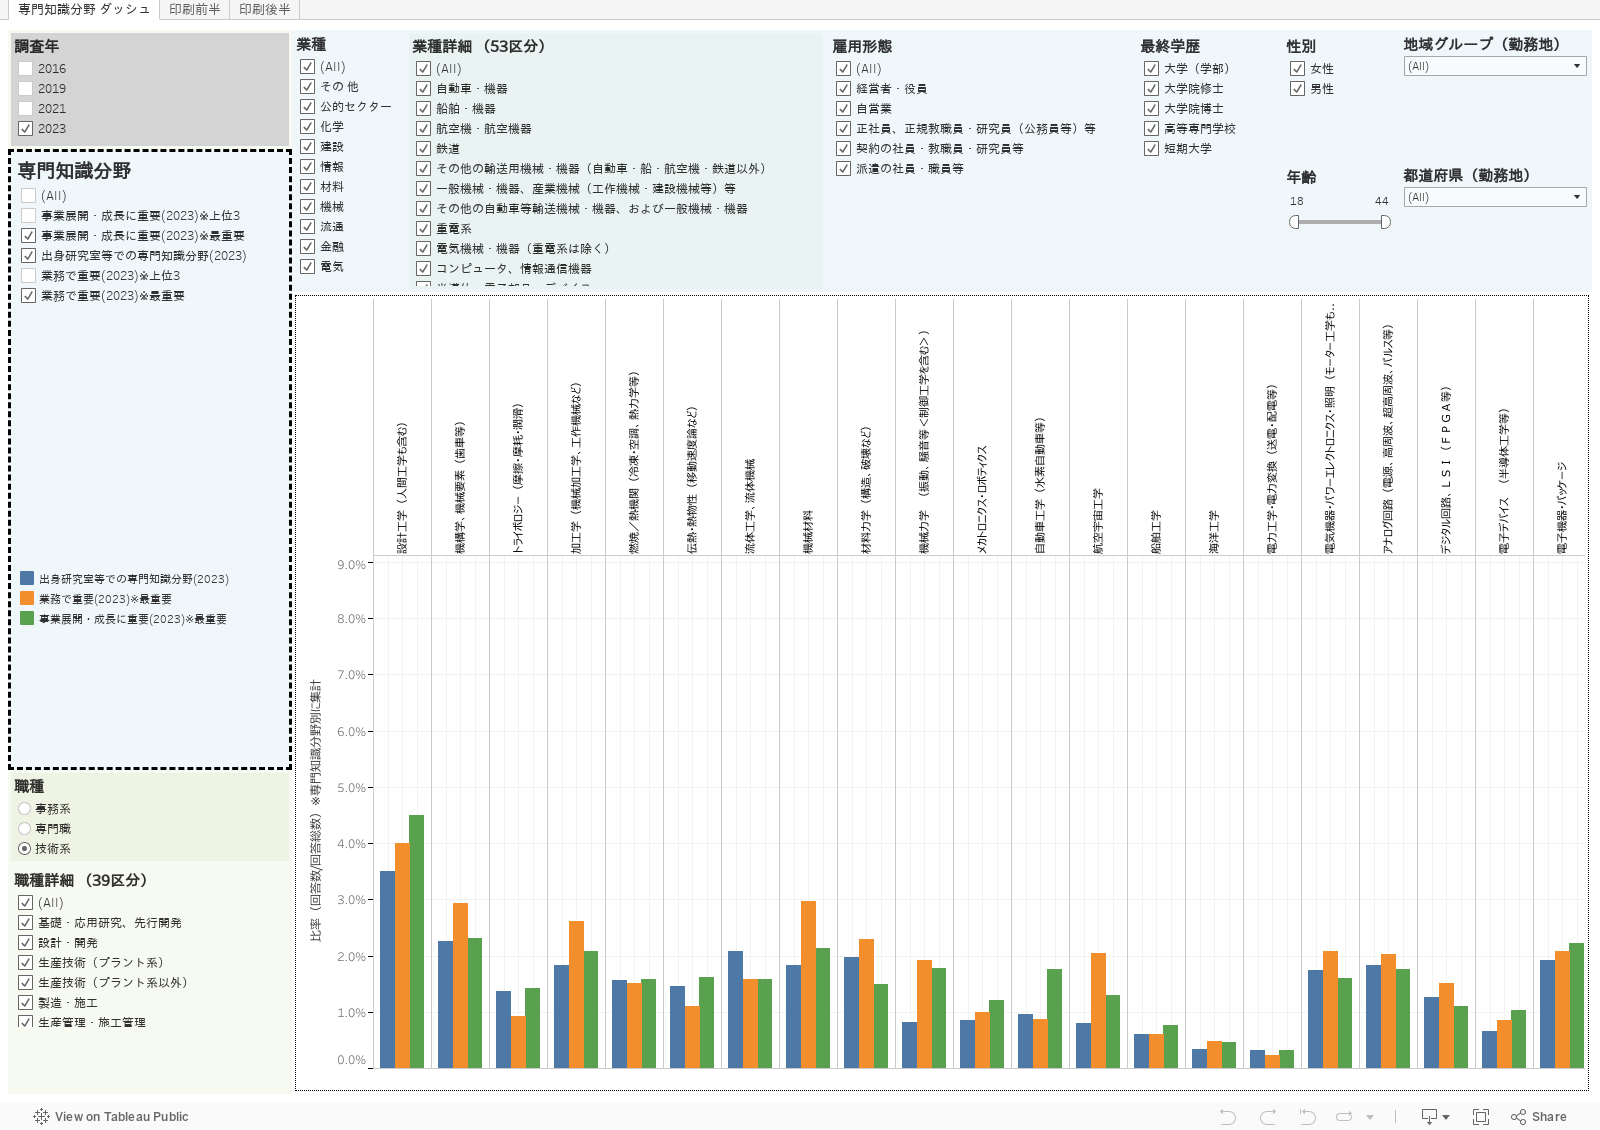Uncheck 高等専門学校 in 最終学歴
The image size is (1600, 1130).
(1152, 129)
